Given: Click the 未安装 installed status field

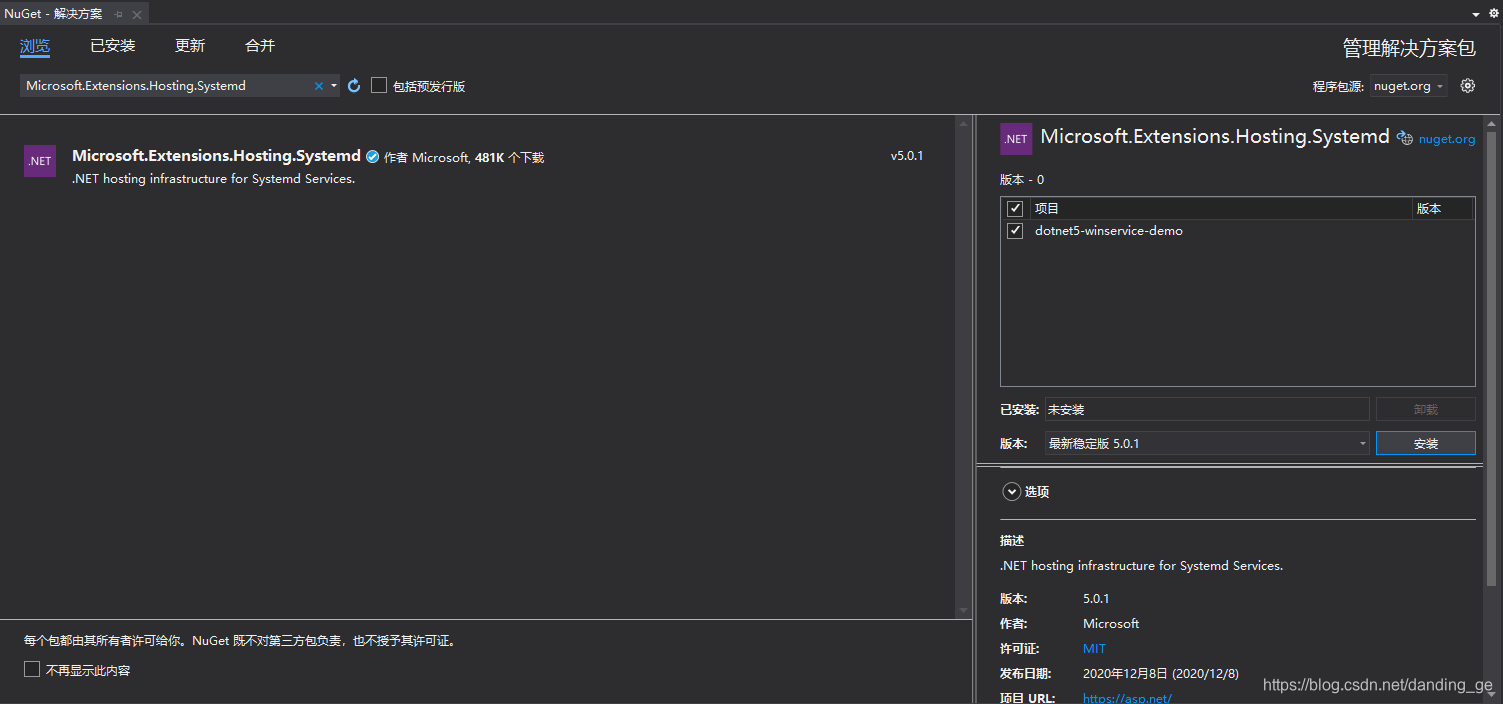Looking at the screenshot, I should [x=1207, y=409].
